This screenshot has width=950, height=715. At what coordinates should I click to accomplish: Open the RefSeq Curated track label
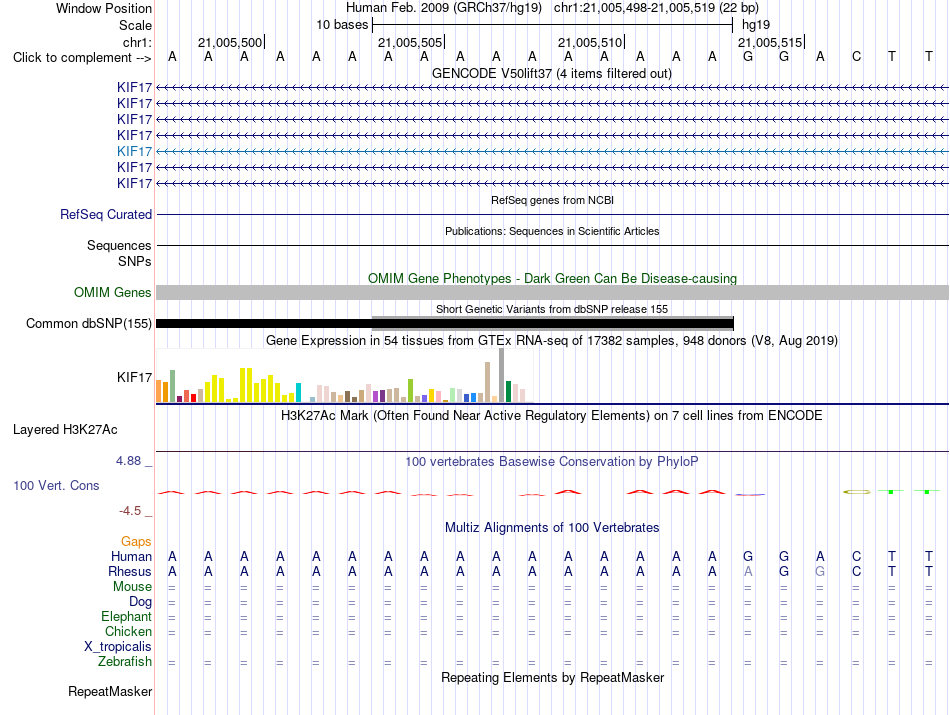point(106,214)
